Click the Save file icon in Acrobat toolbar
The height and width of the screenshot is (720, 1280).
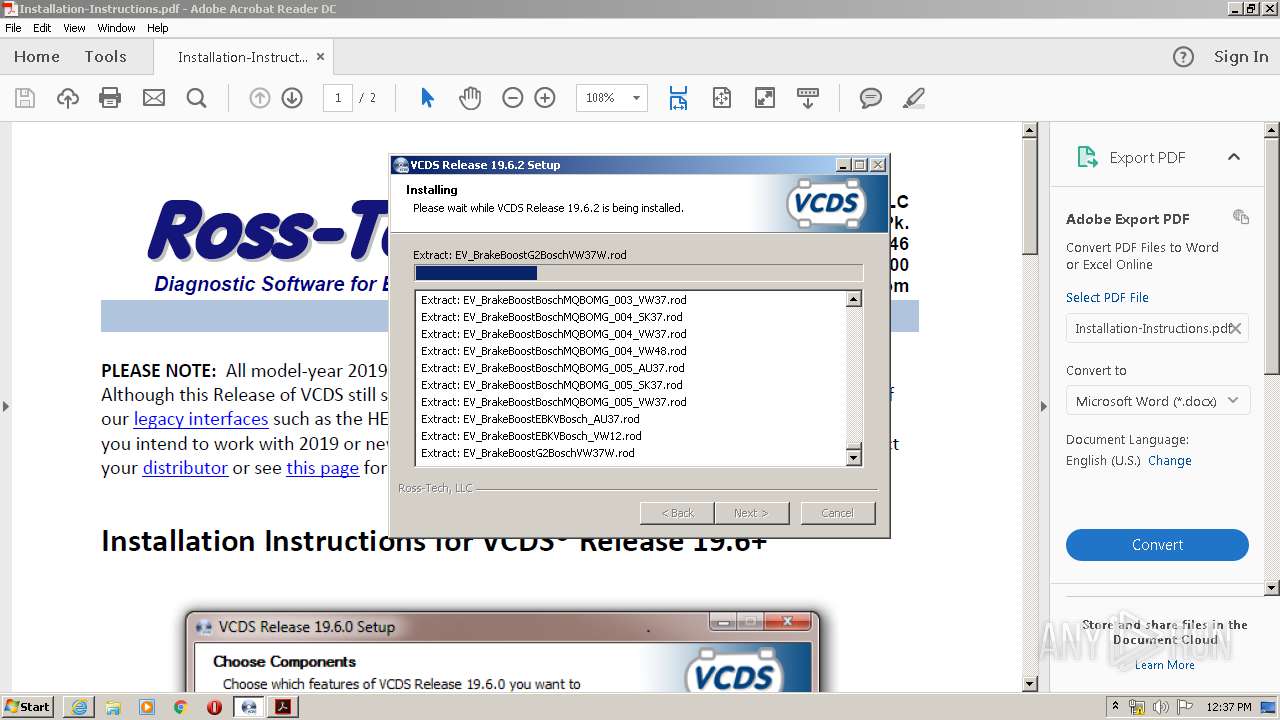(25, 98)
